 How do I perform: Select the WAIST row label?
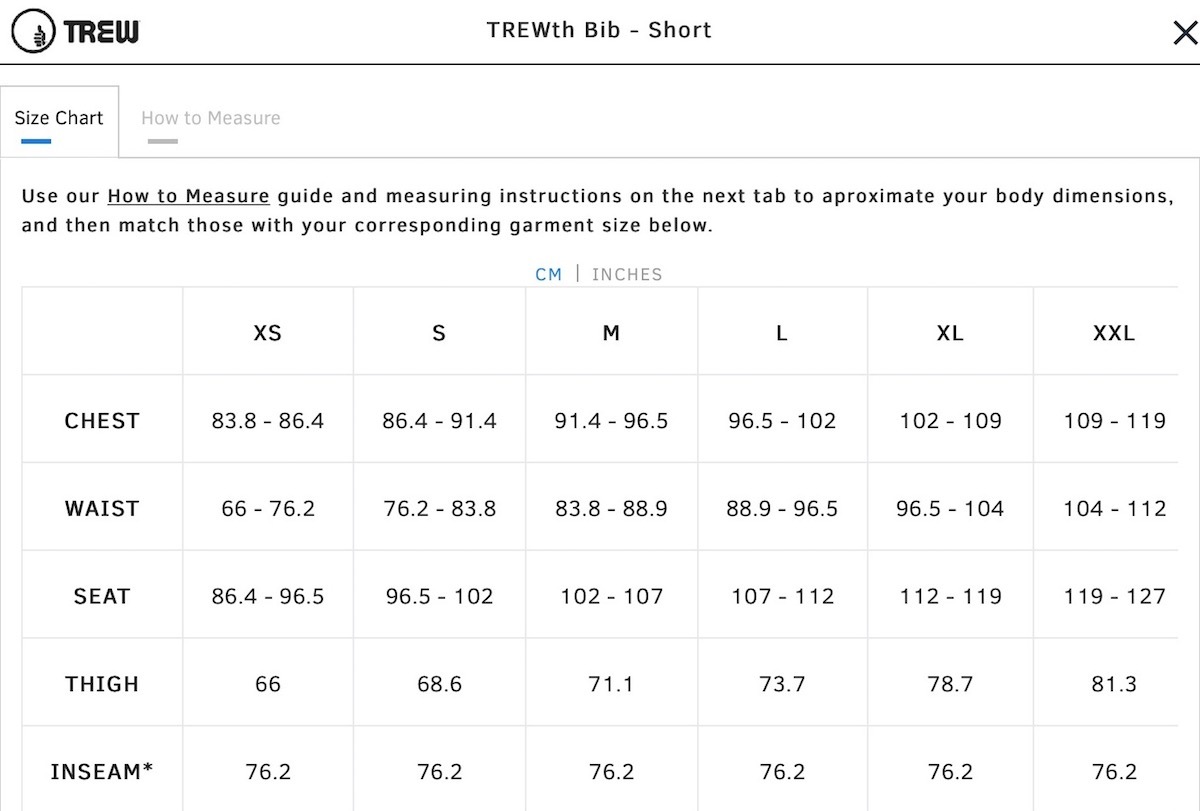pos(102,509)
